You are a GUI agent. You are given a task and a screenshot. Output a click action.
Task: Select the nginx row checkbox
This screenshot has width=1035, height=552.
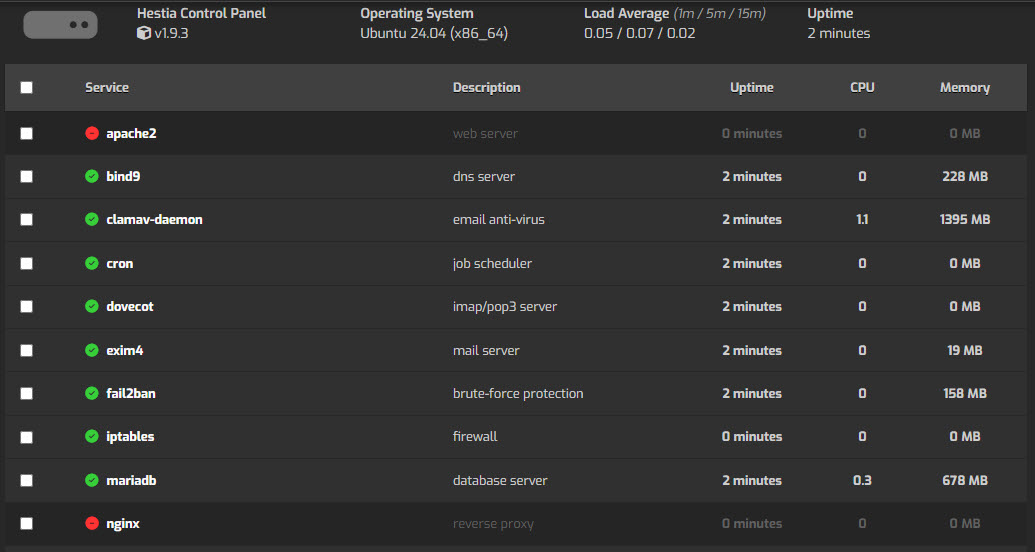click(26, 524)
